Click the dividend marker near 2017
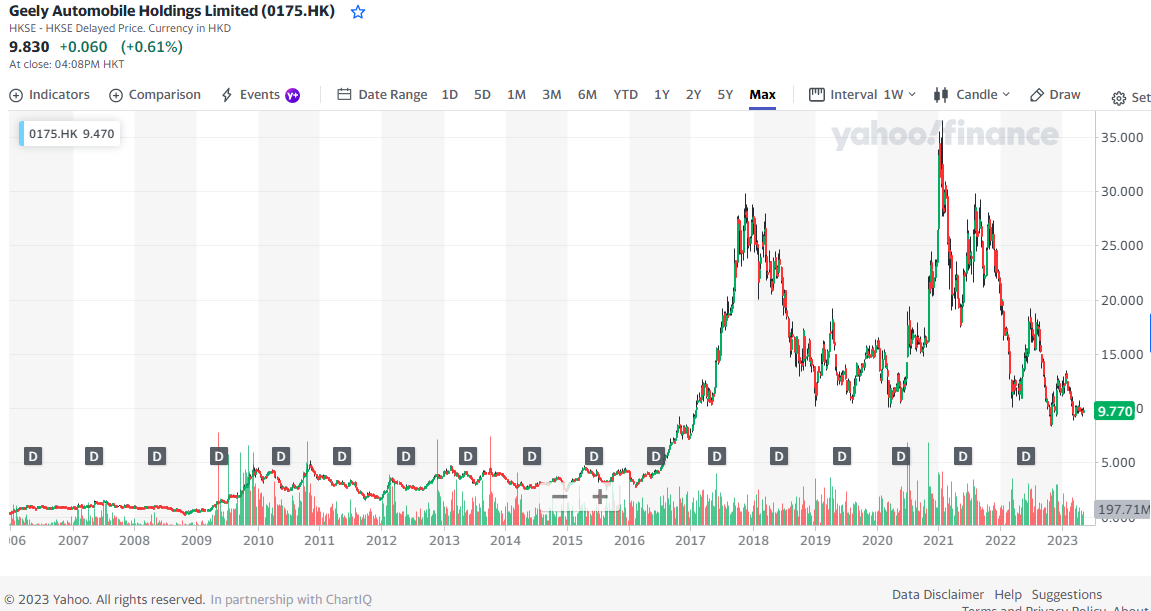The width and height of the screenshot is (1151, 611). click(x=716, y=456)
